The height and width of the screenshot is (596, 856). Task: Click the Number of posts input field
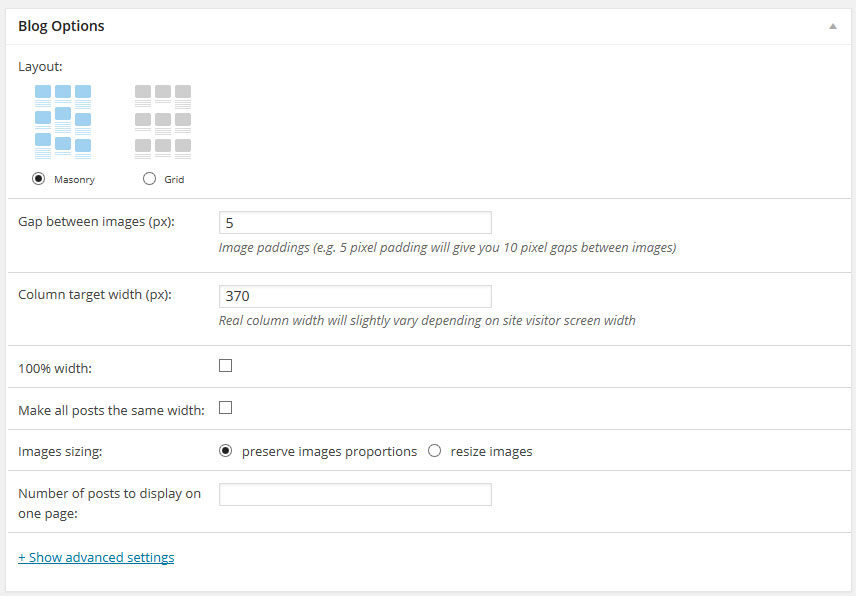point(355,494)
